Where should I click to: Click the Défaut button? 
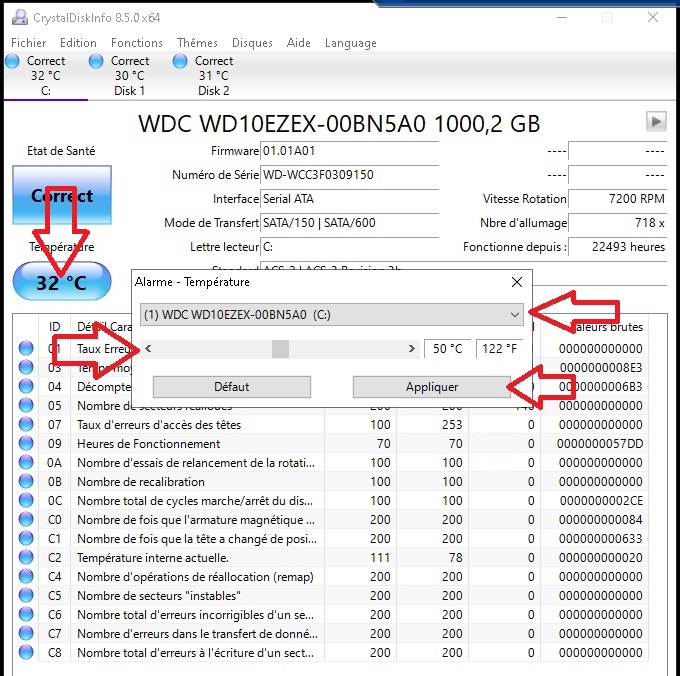[x=232, y=387]
